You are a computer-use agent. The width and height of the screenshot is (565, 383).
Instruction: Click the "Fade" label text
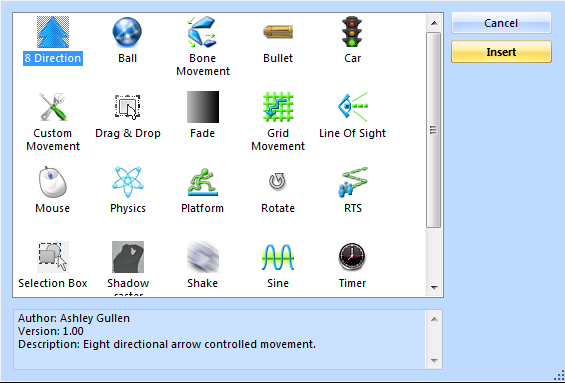(x=203, y=133)
